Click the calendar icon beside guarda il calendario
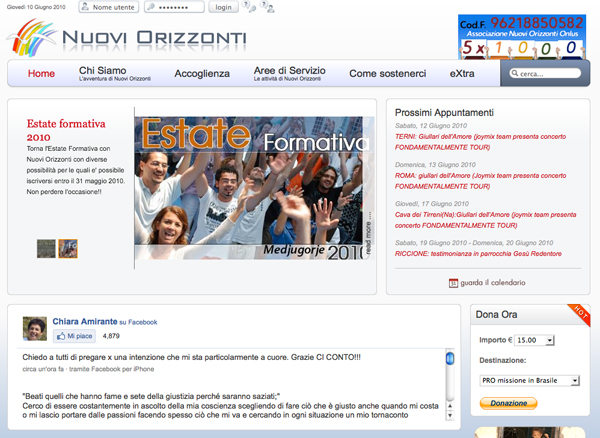Image resolution: width=600 pixels, height=438 pixels. click(453, 283)
